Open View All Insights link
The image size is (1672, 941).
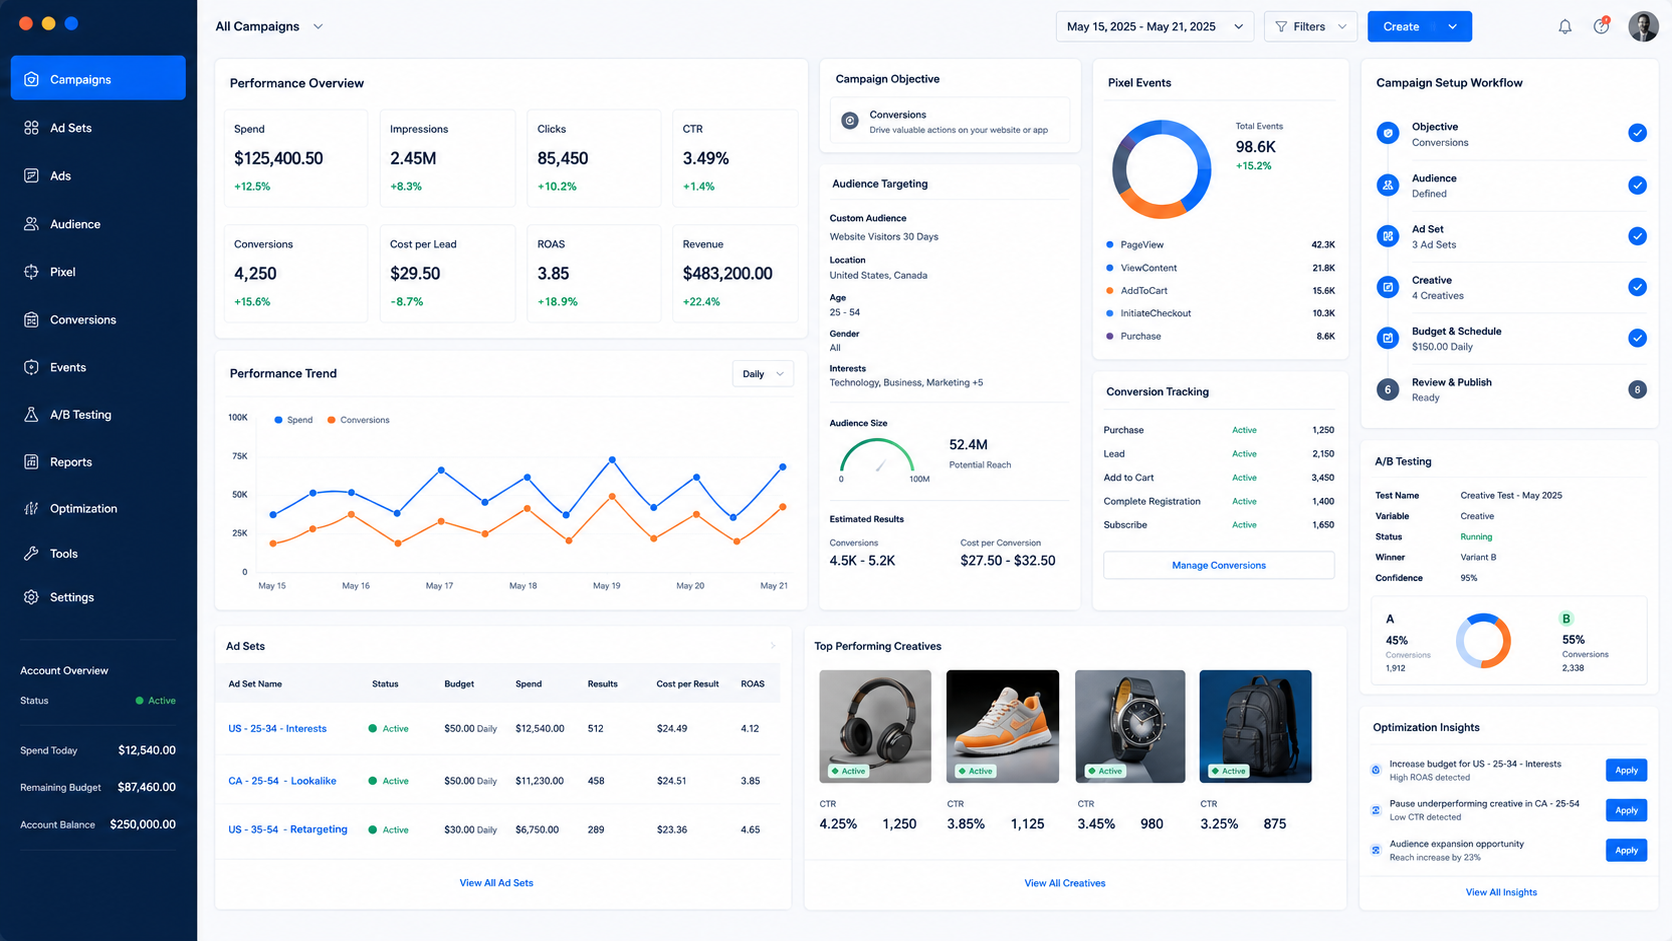coord(1501,892)
